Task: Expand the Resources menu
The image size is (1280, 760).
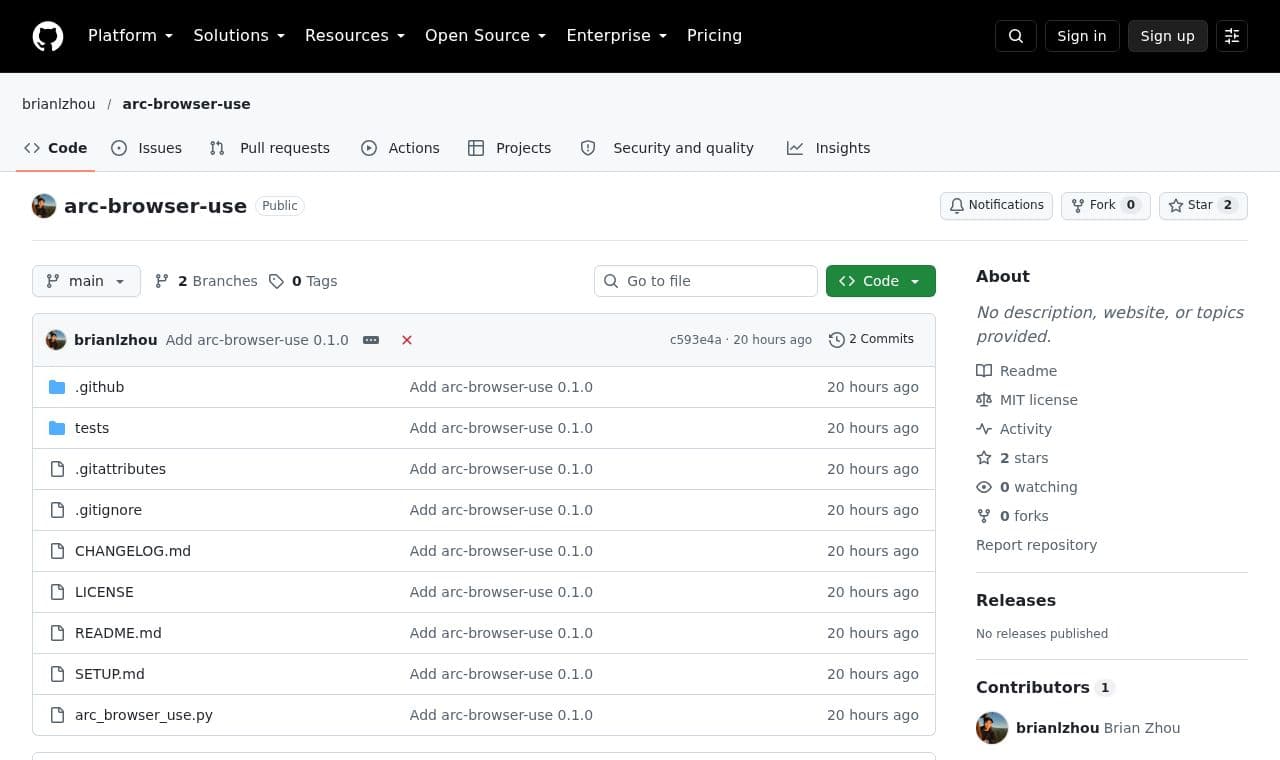Action: (355, 36)
